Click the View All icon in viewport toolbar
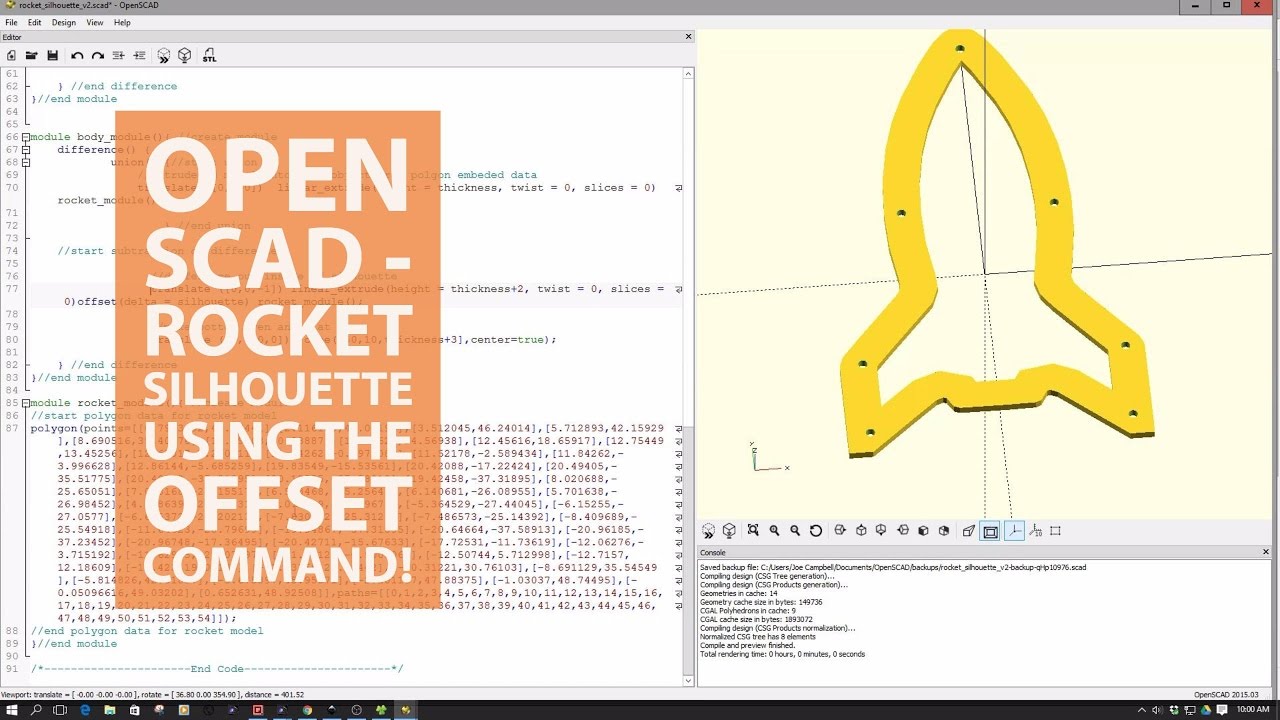Screen dimensions: 1280x720 tap(753, 531)
